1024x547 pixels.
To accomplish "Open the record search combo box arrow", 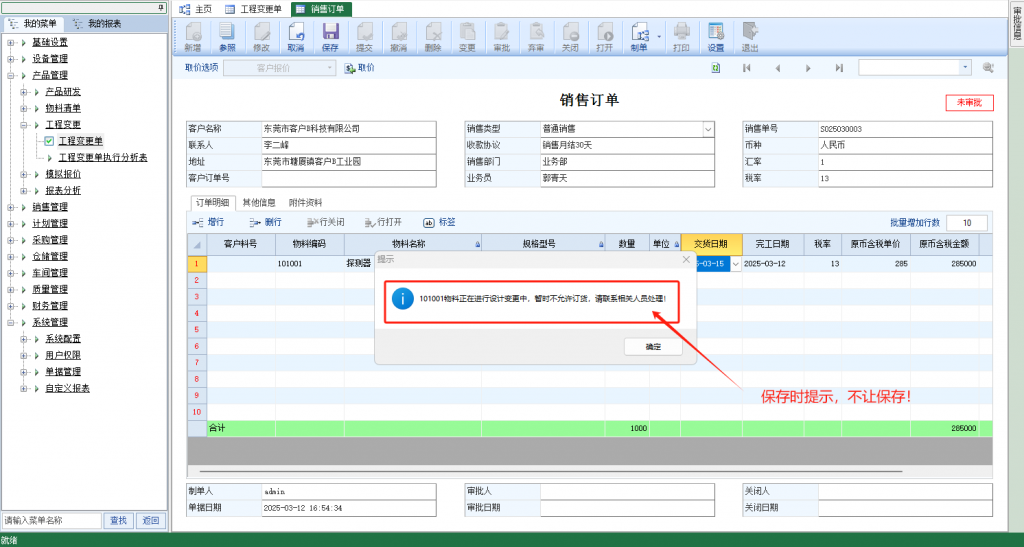I will [965, 68].
